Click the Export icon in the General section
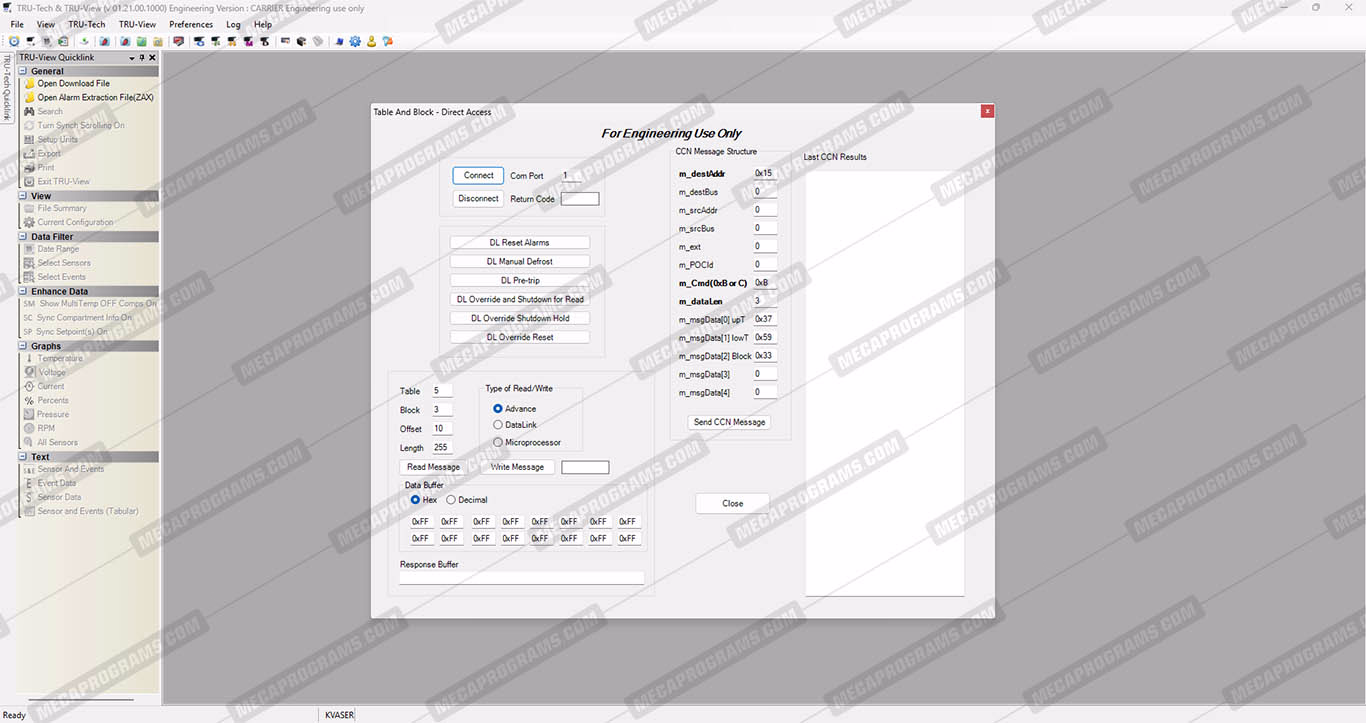Image resolution: width=1366 pixels, height=723 pixels. pos(29,154)
